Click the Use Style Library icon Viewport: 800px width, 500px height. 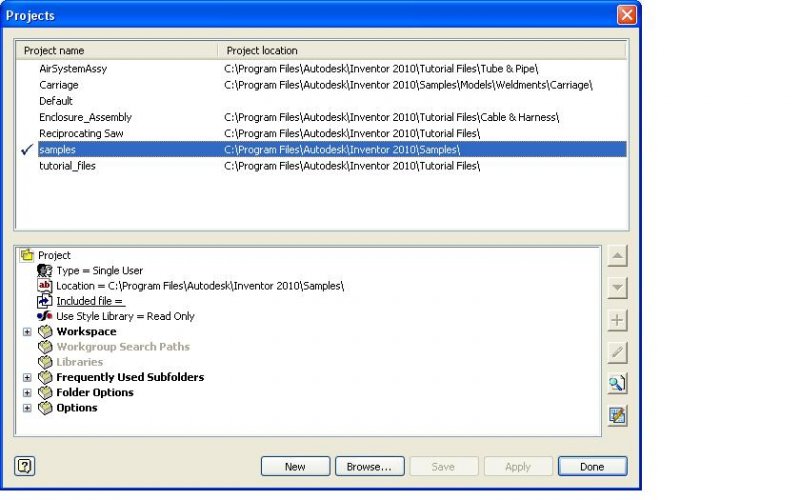44,316
